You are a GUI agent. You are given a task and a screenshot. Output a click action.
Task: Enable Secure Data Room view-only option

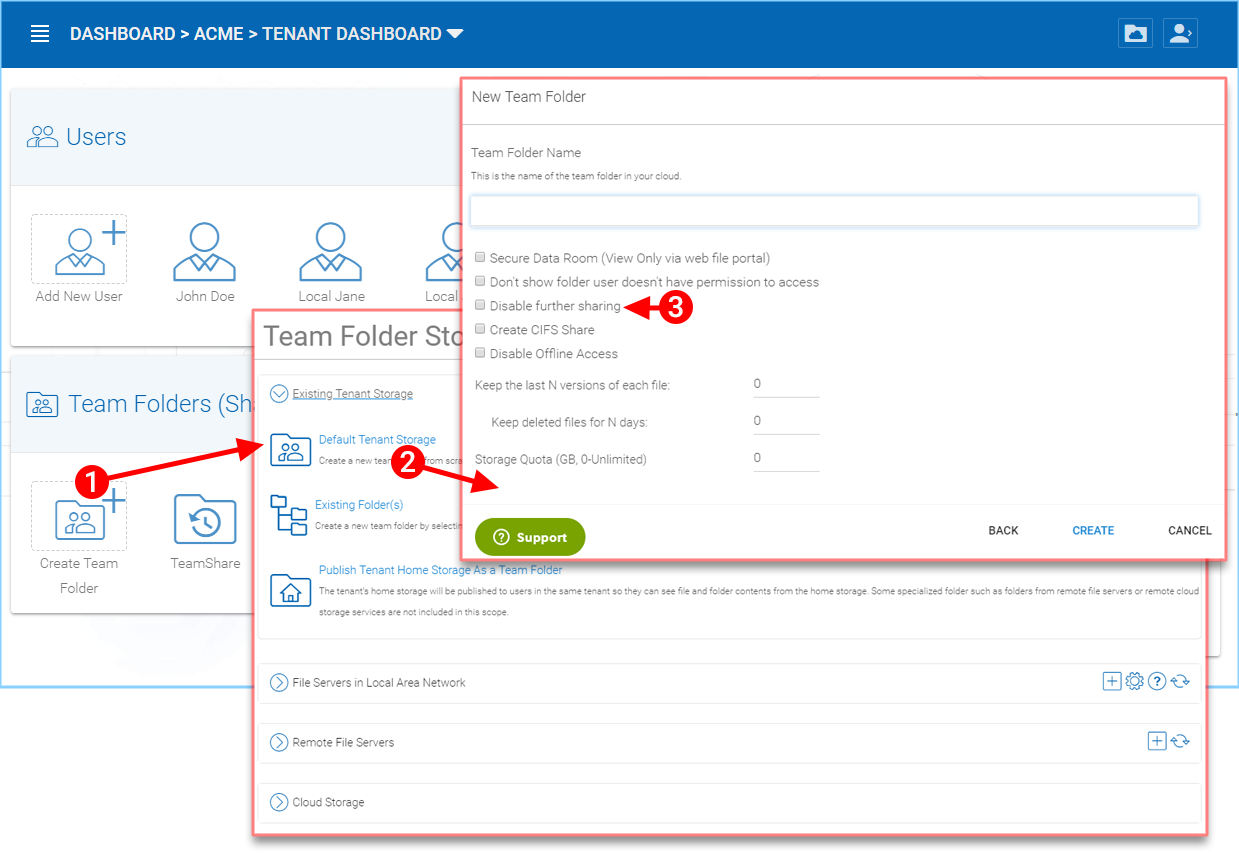click(x=479, y=256)
